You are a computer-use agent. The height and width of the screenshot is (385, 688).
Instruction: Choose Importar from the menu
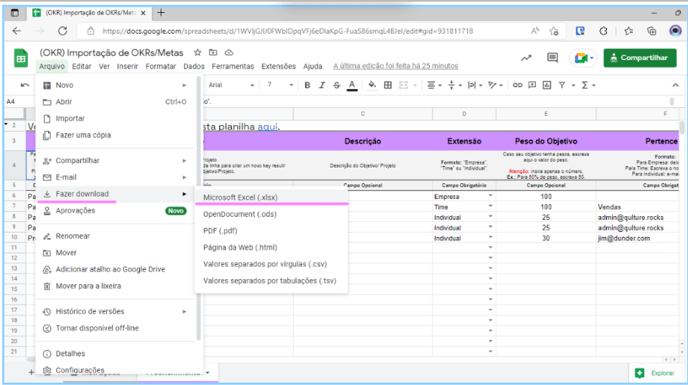pyautogui.click(x=115, y=119)
